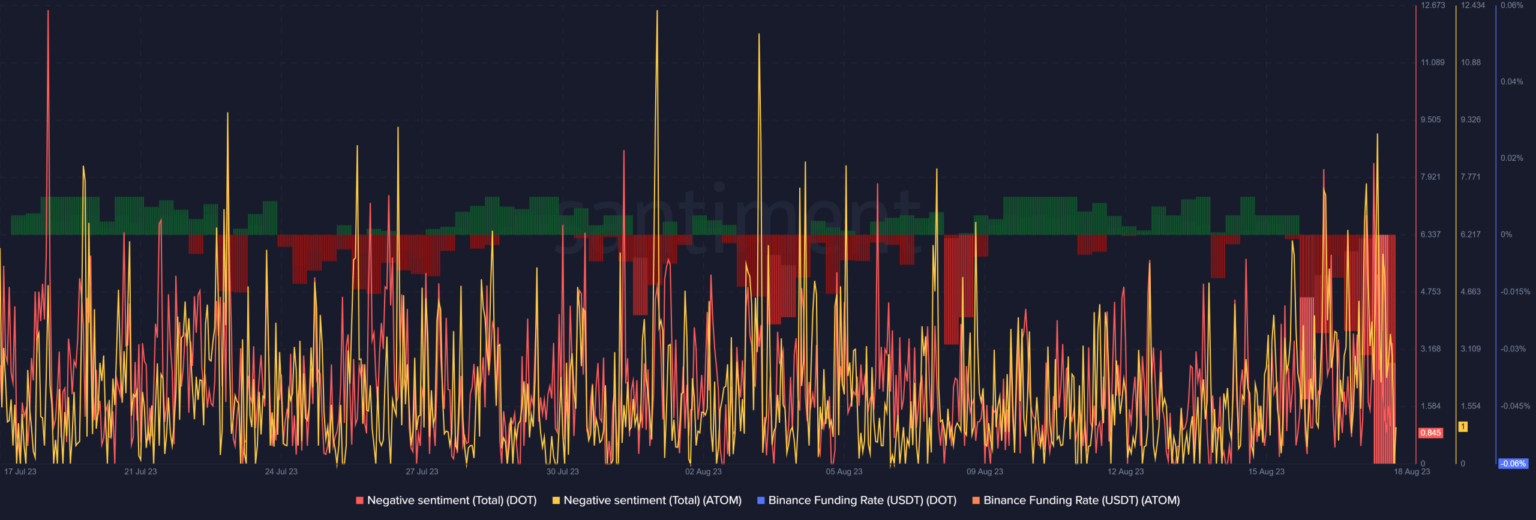The width and height of the screenshot is (1536, 520).
Task: Click the yellow current value badge showing 1
Action: click(x=1464, y=427)
